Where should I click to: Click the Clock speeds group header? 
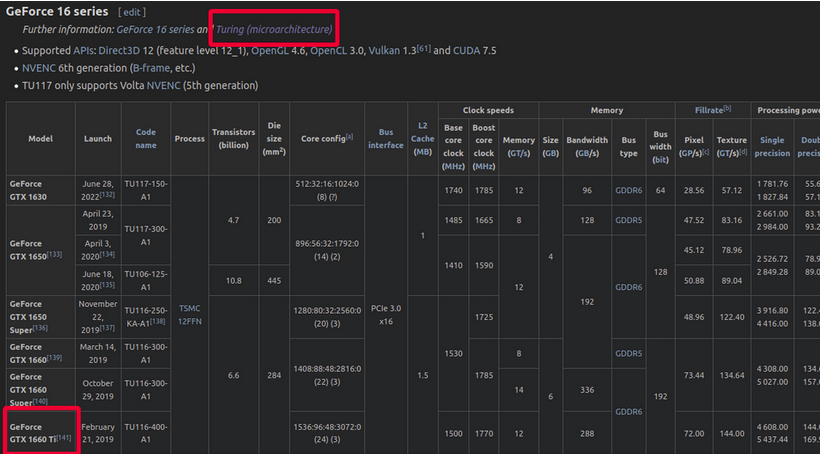[x=488, y=110]
